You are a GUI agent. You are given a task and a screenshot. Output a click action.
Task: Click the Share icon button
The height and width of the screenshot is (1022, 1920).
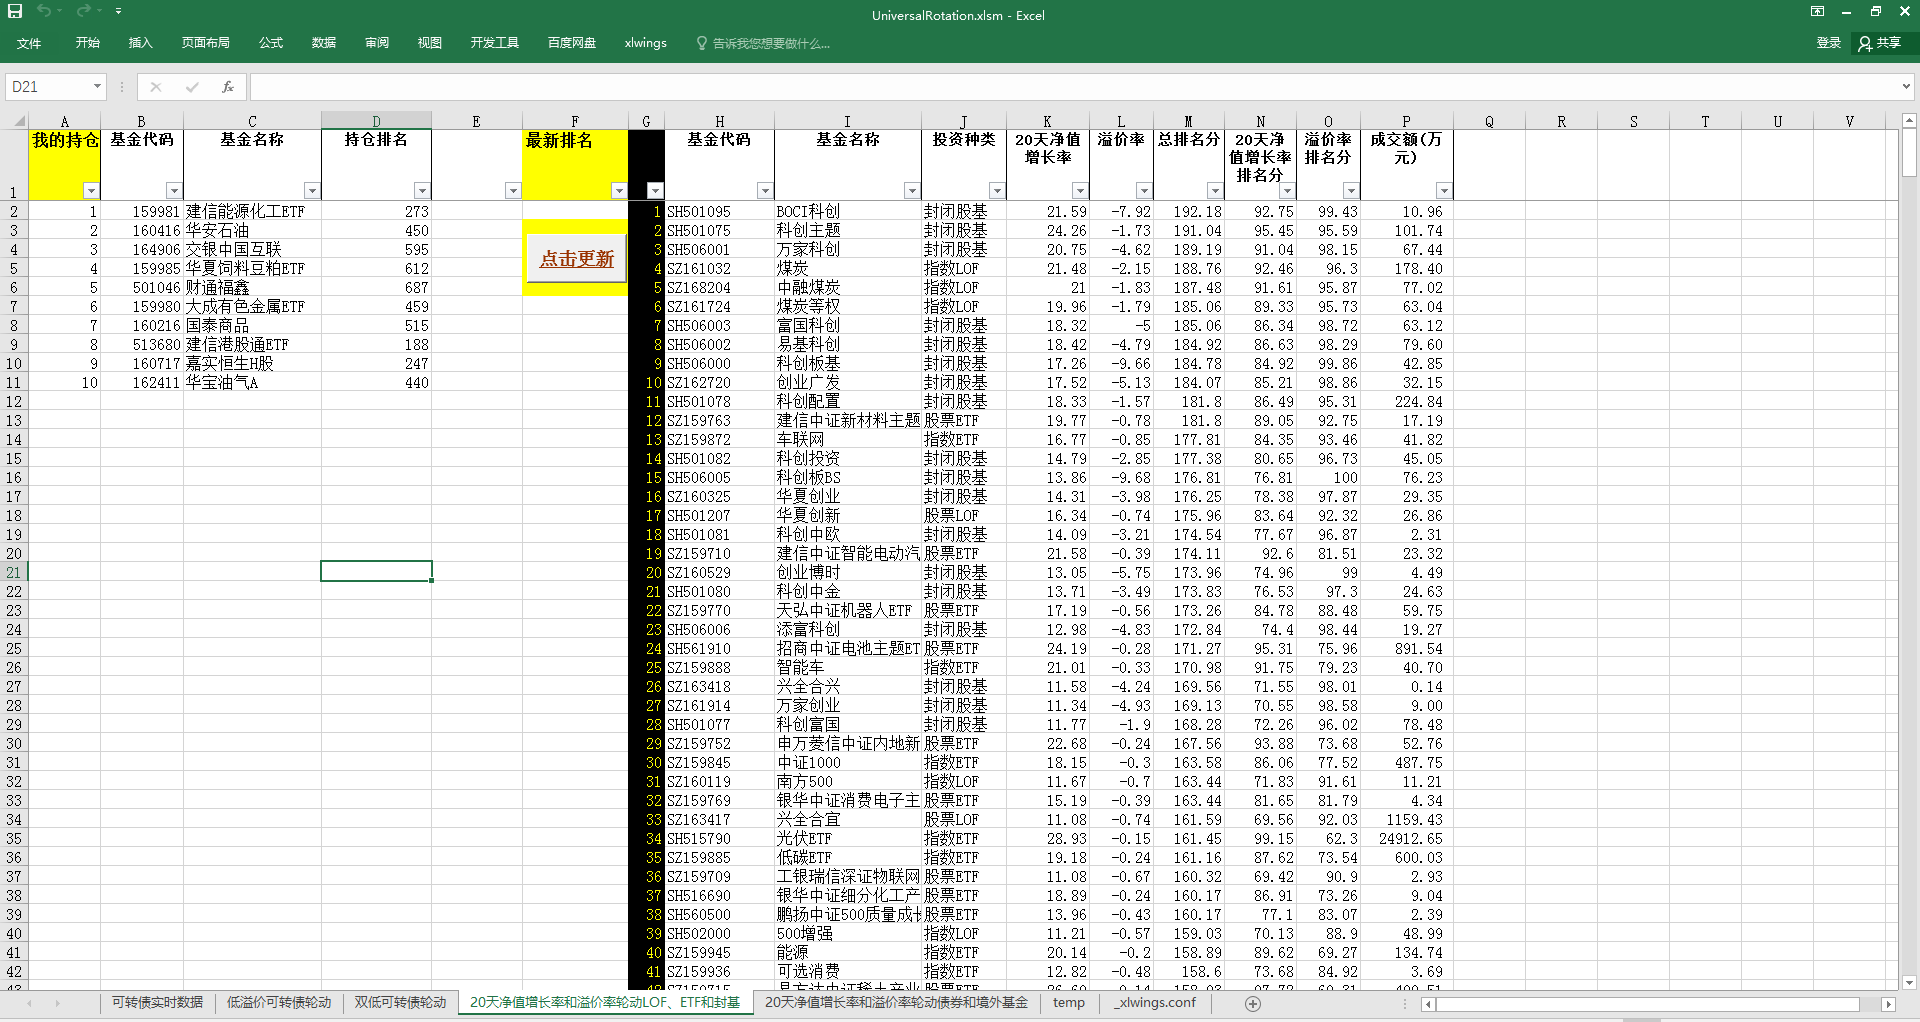(x=1880, y=43)
